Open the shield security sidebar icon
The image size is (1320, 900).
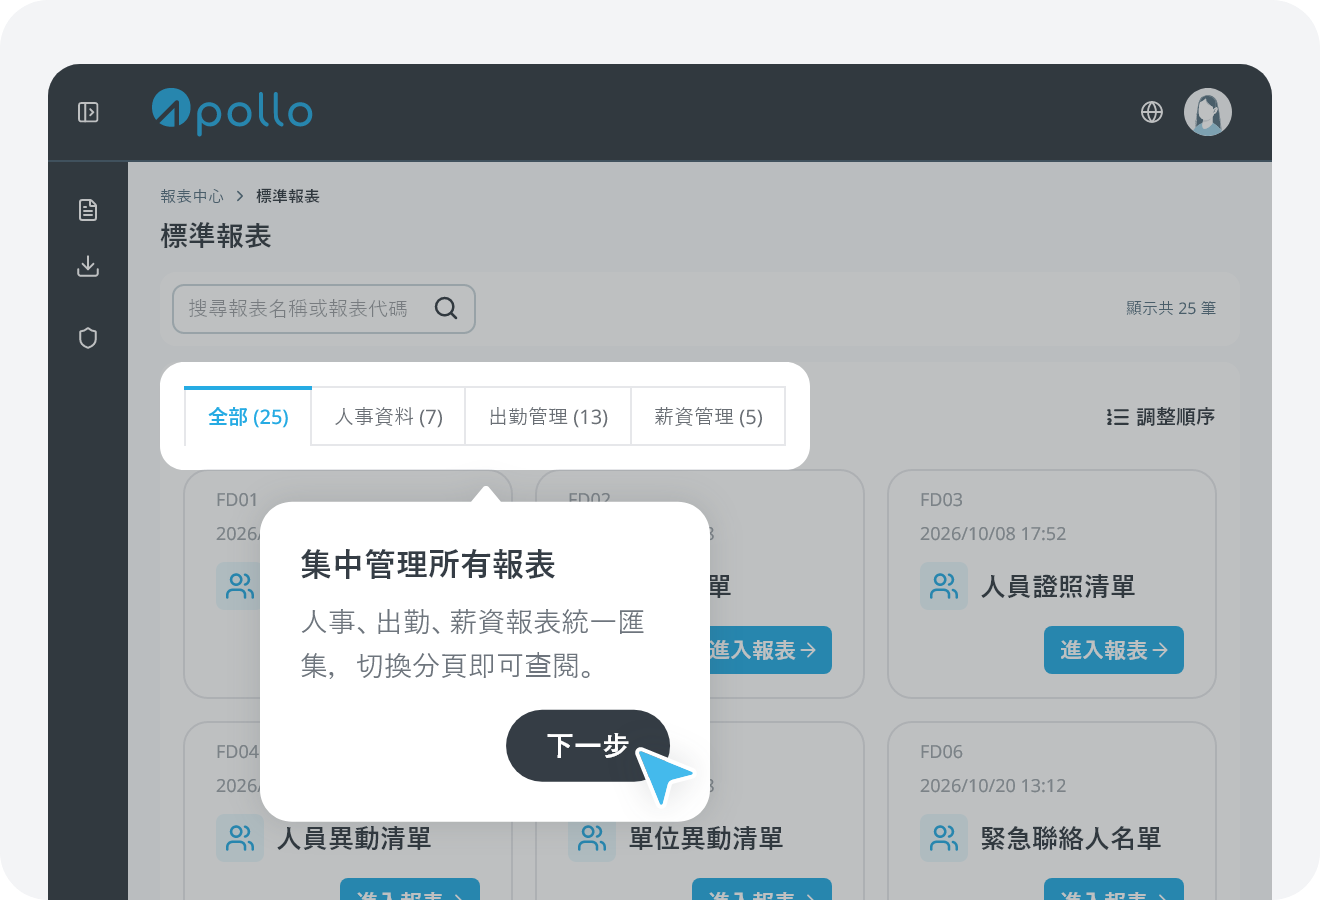88,338
